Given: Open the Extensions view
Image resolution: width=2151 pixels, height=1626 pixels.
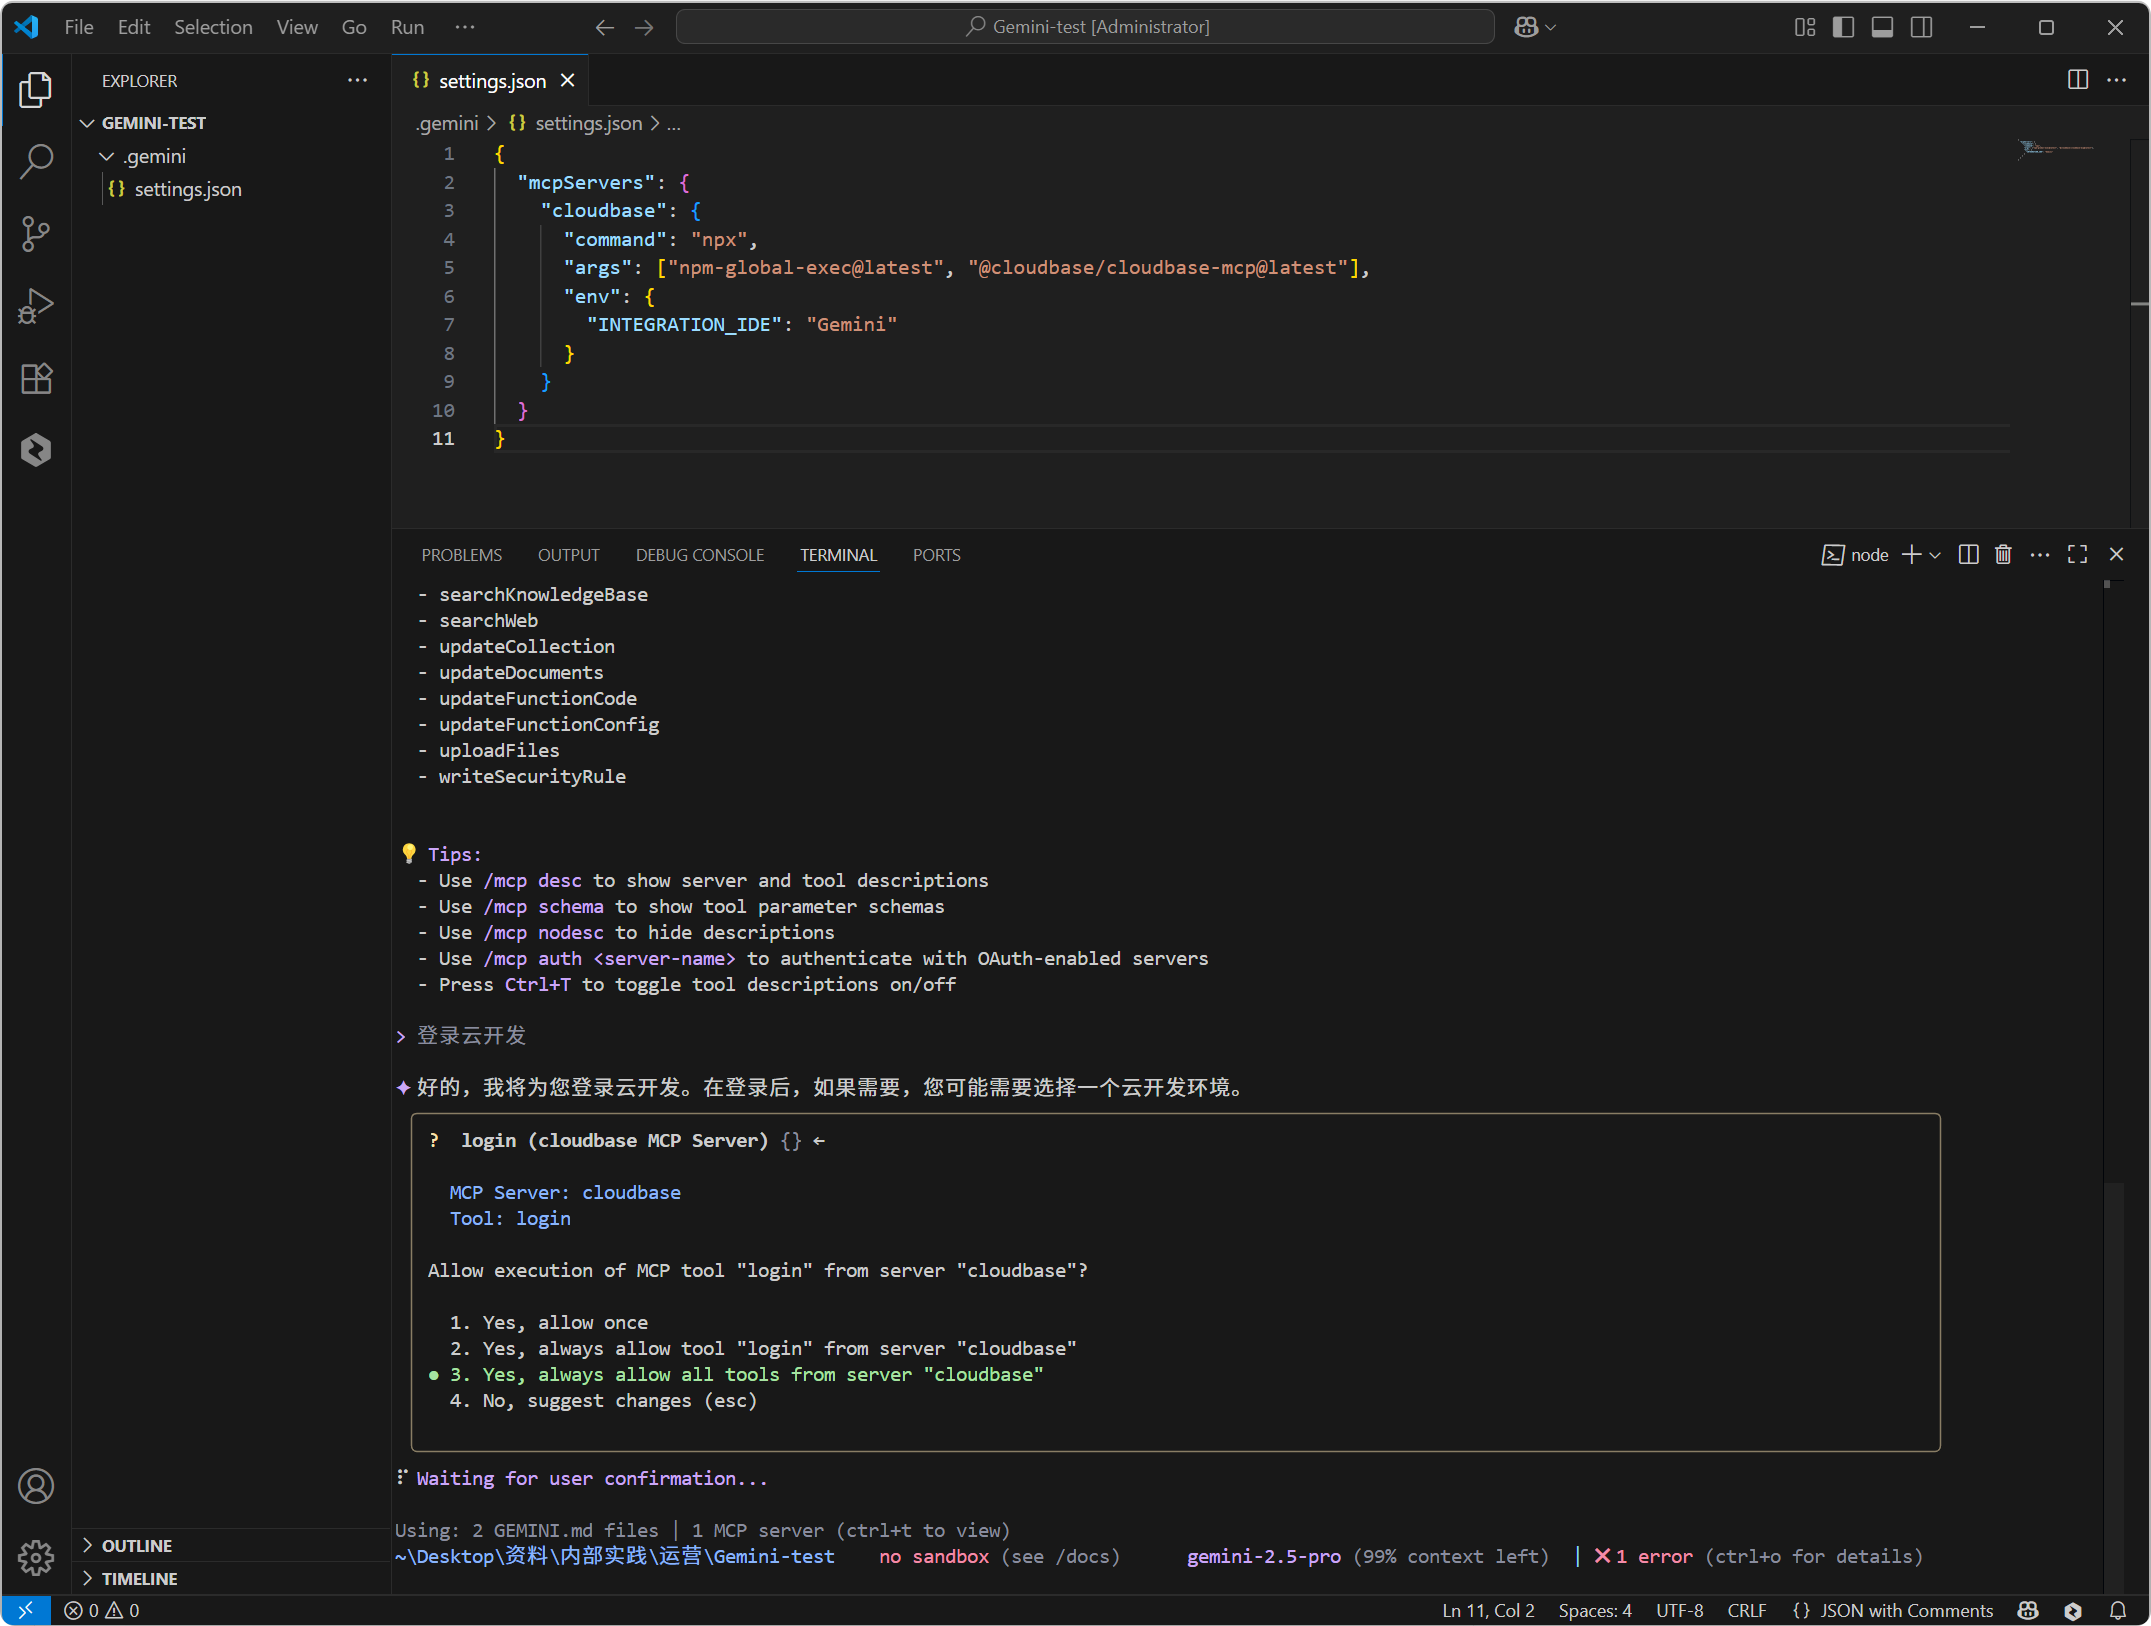Looking at the screenshot, I should point(36,378).
